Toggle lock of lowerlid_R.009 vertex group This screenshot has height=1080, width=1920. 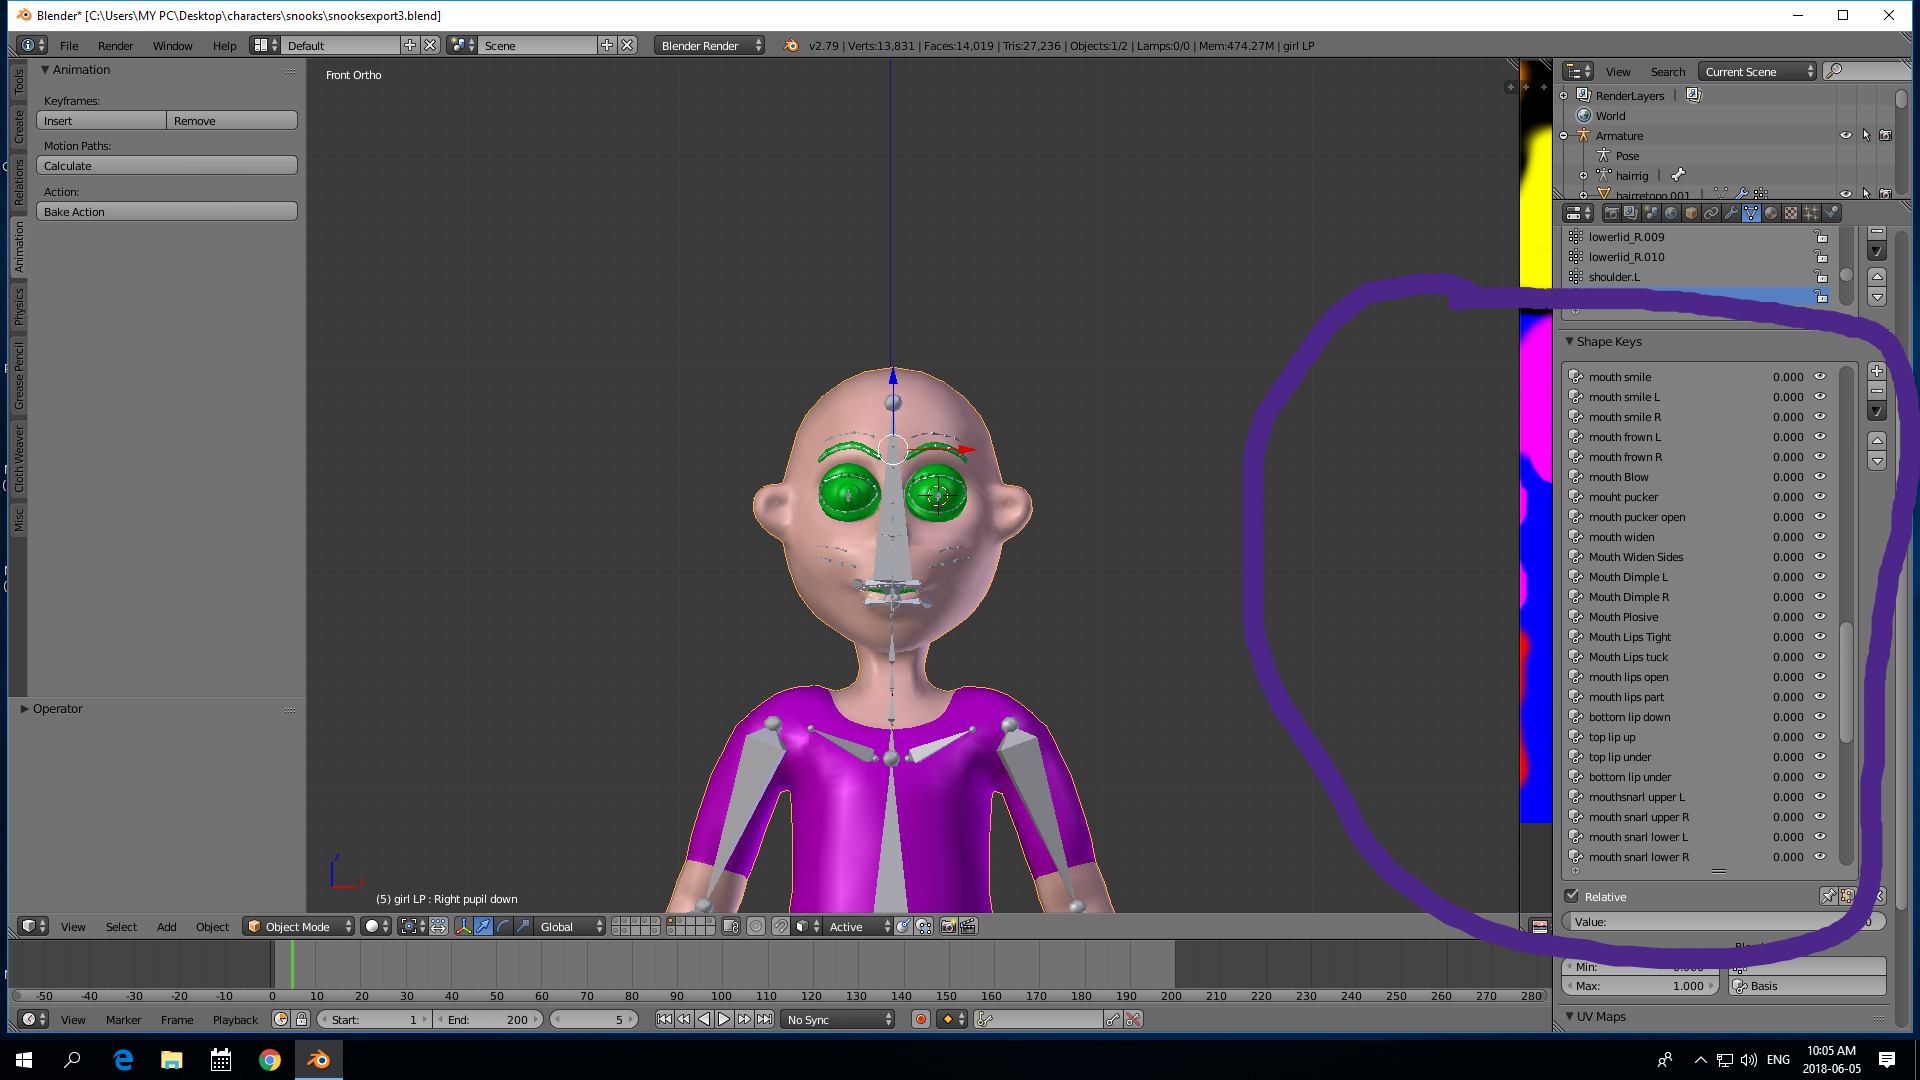[1822, 237]
